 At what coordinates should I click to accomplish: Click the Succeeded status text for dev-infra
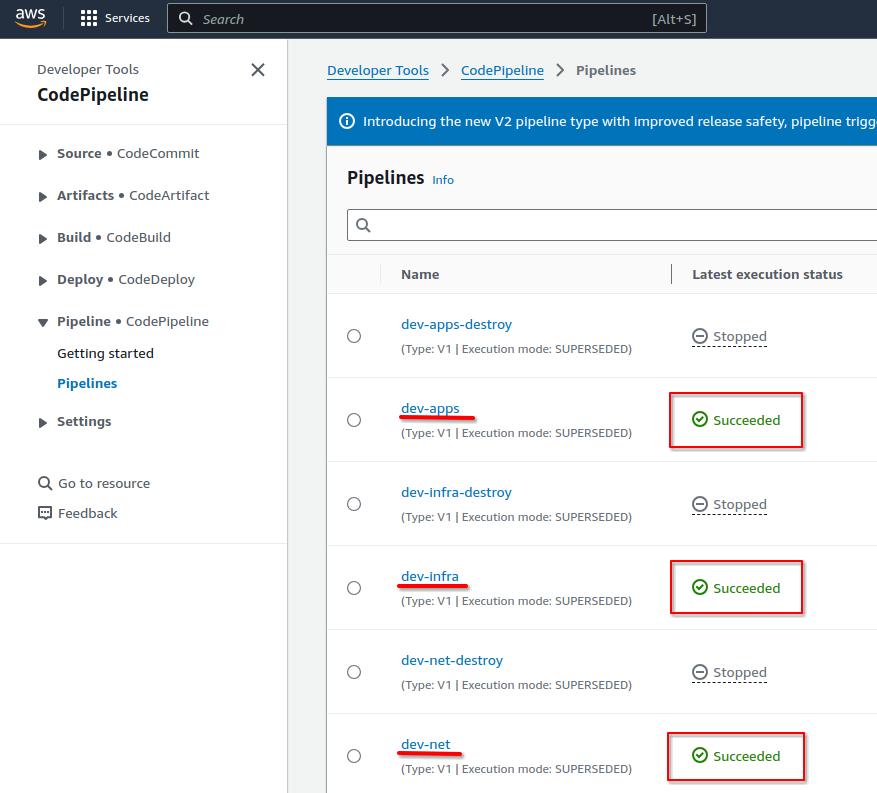[x=746, y=588]
